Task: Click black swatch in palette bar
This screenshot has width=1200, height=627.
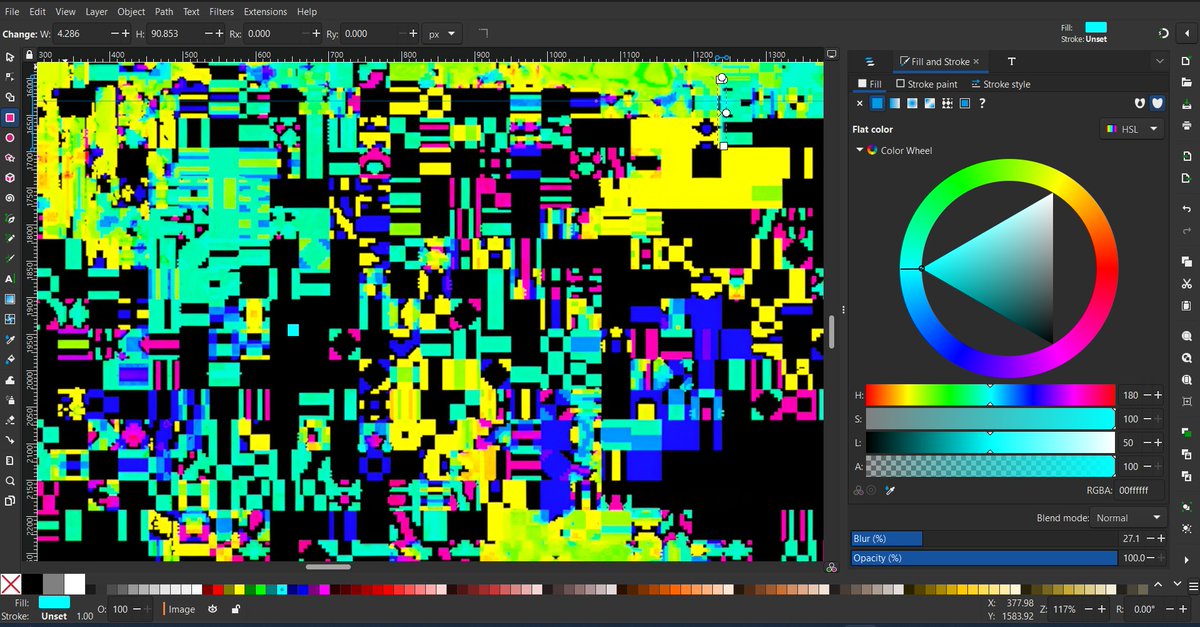Action: tap(33, 583)
